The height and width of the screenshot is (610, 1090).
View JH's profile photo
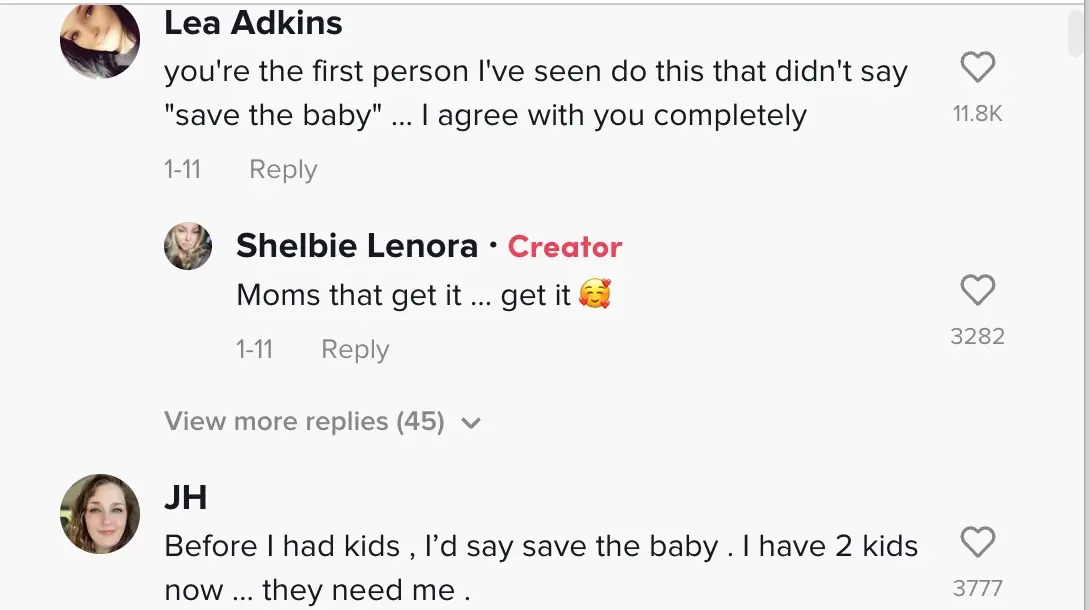click(100, 514)
